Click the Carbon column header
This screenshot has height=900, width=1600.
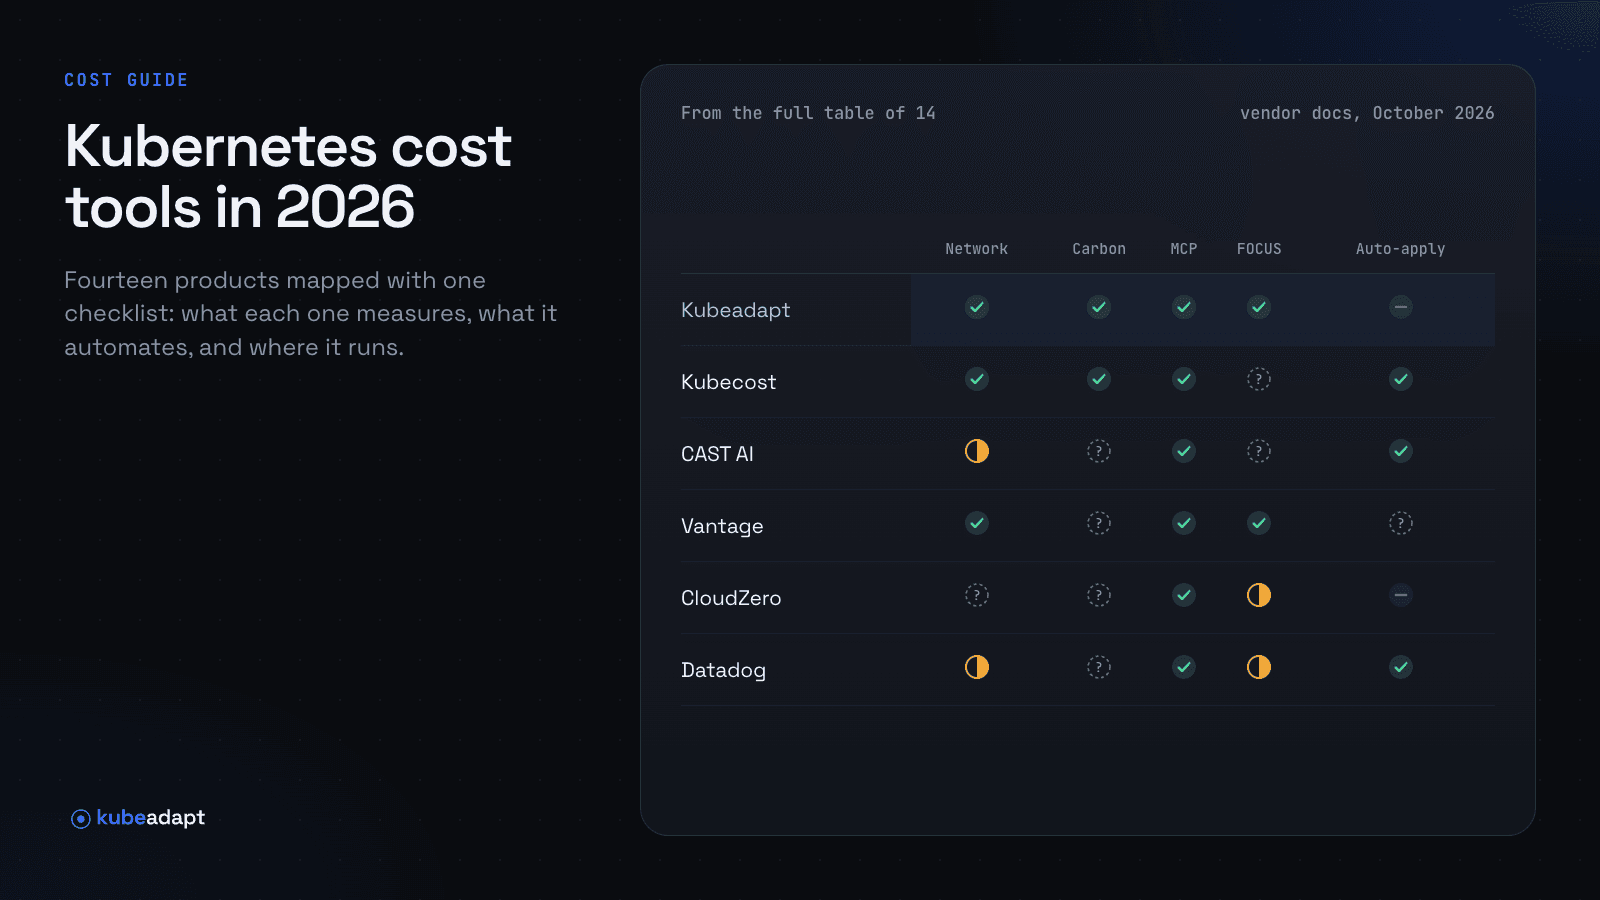click(x=1099, y=249)
